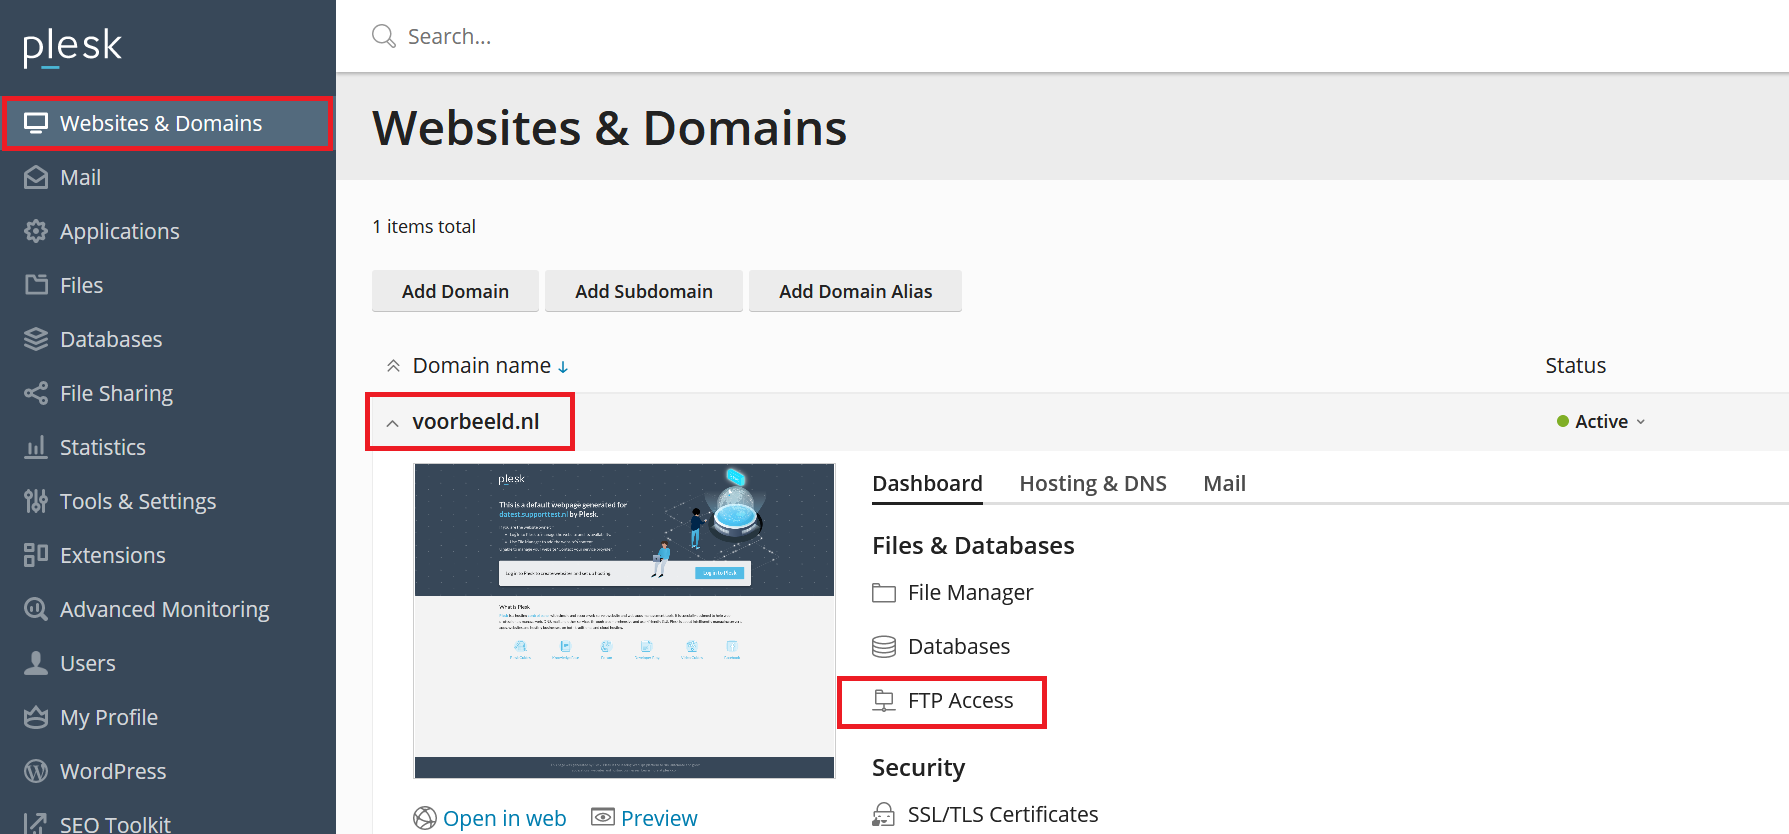The height and width of the screenshot is (834, 1789).
Task: Click the Add Subdomain button
Action: (644, 291)
